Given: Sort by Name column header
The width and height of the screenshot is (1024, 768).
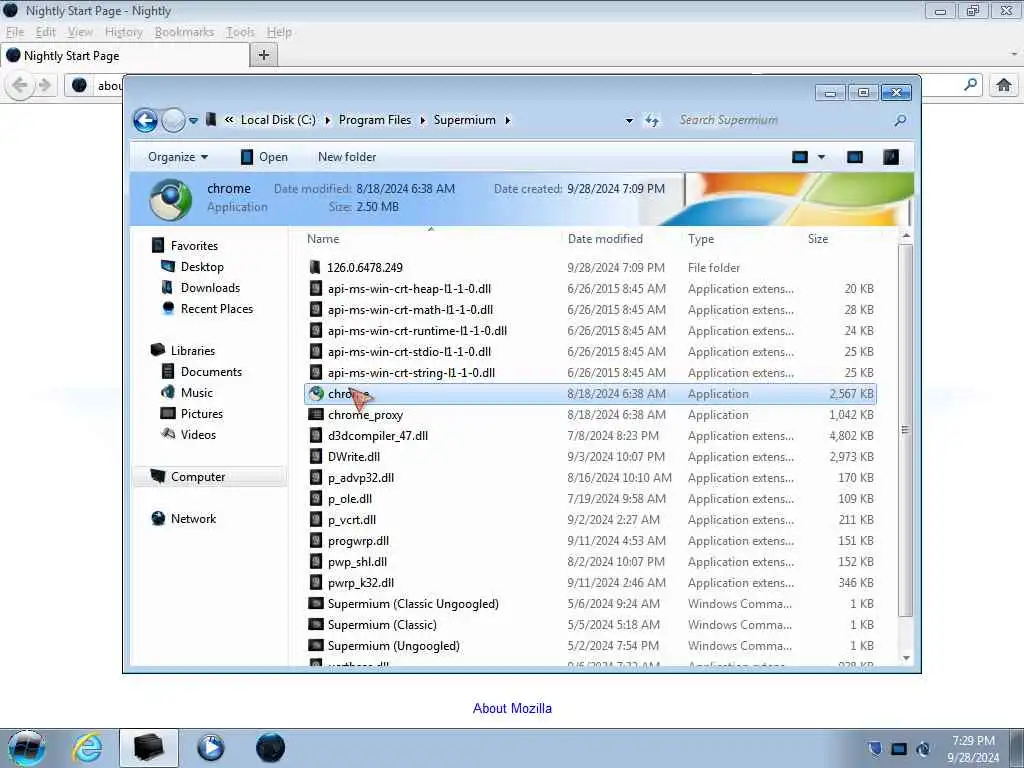Looking at the screenshot, I should click(x=323, y=239).
